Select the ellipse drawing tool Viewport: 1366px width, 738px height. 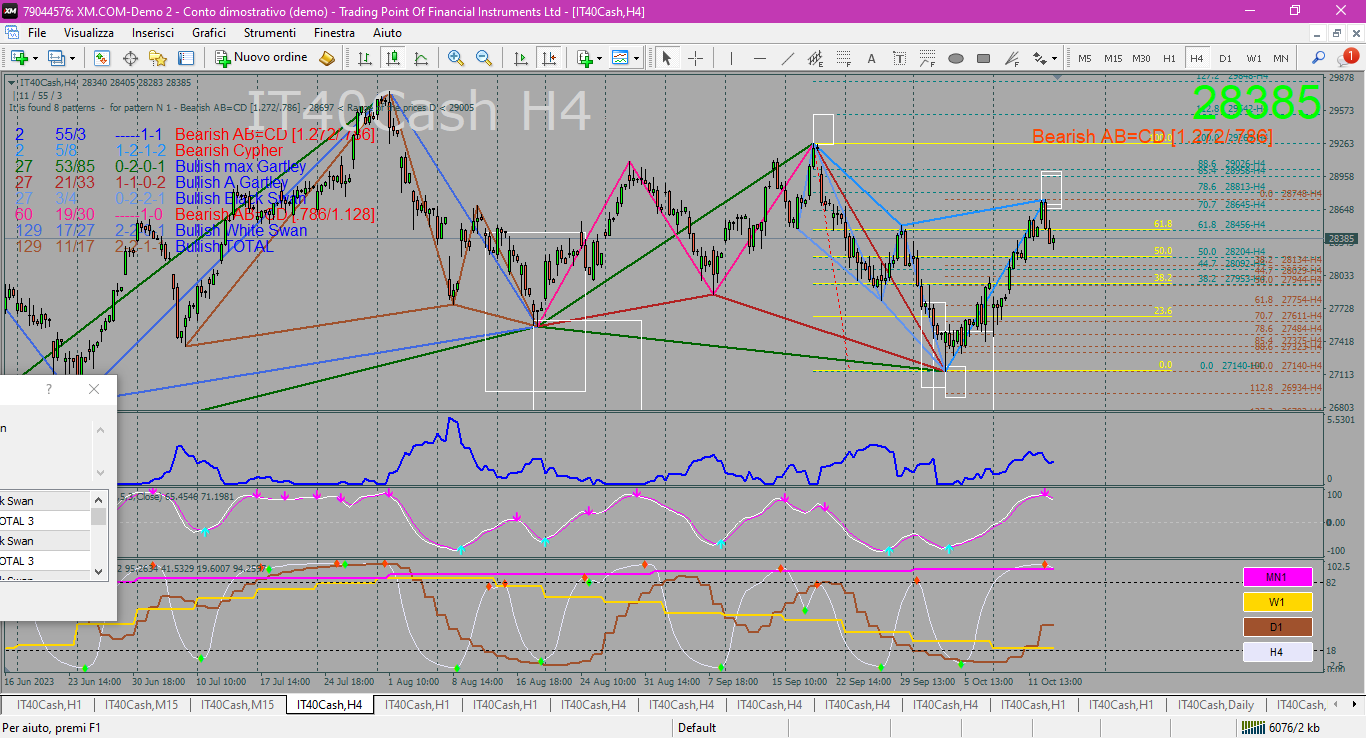(x=957, y=58)
